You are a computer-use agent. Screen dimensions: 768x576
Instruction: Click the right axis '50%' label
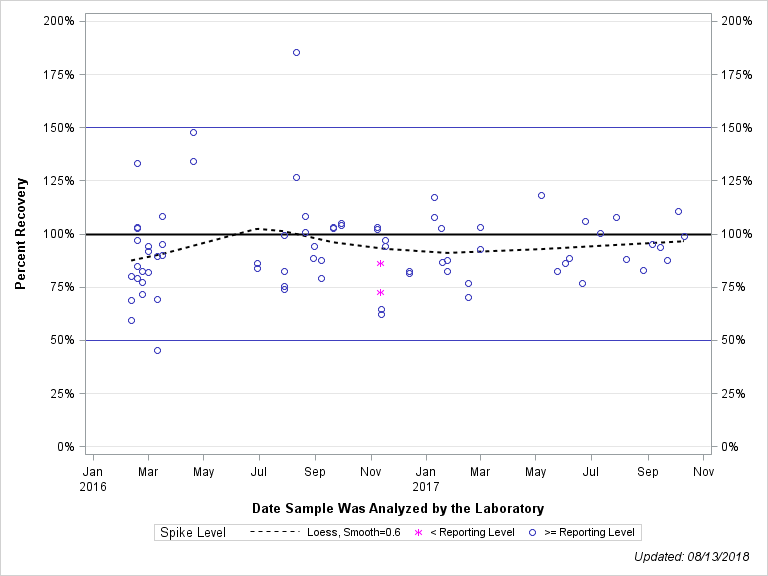pos(733,340)
